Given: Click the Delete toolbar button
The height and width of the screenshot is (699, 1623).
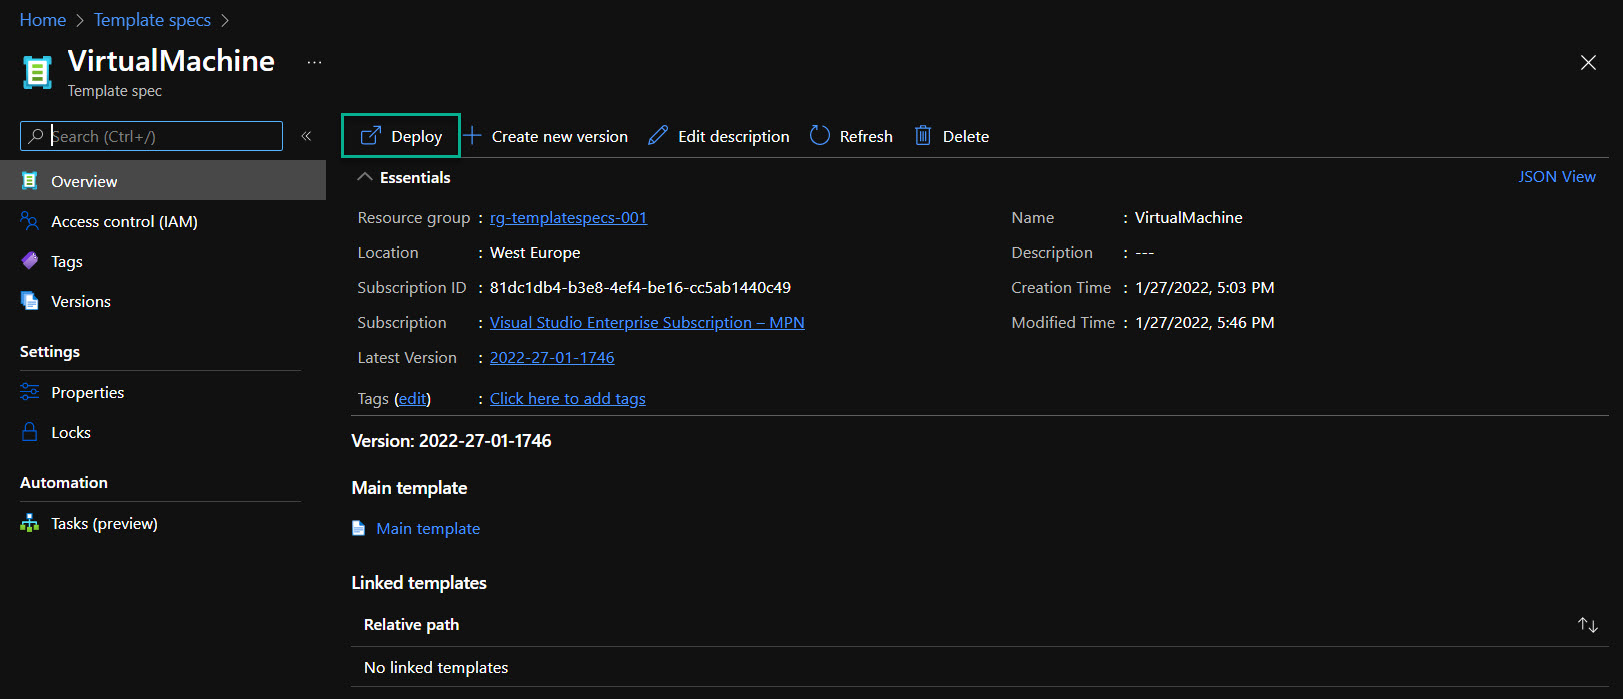Looking at the screenshot, I should point(952,136).
